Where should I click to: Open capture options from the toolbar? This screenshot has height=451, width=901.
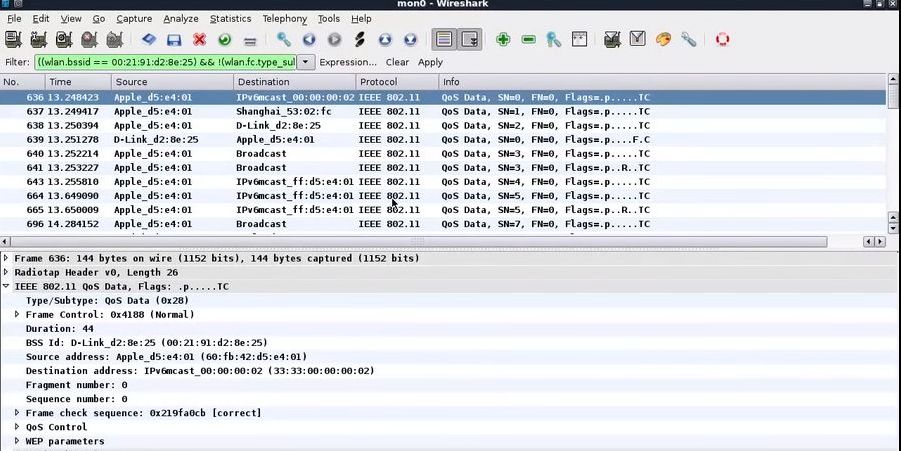pos(38,40)
